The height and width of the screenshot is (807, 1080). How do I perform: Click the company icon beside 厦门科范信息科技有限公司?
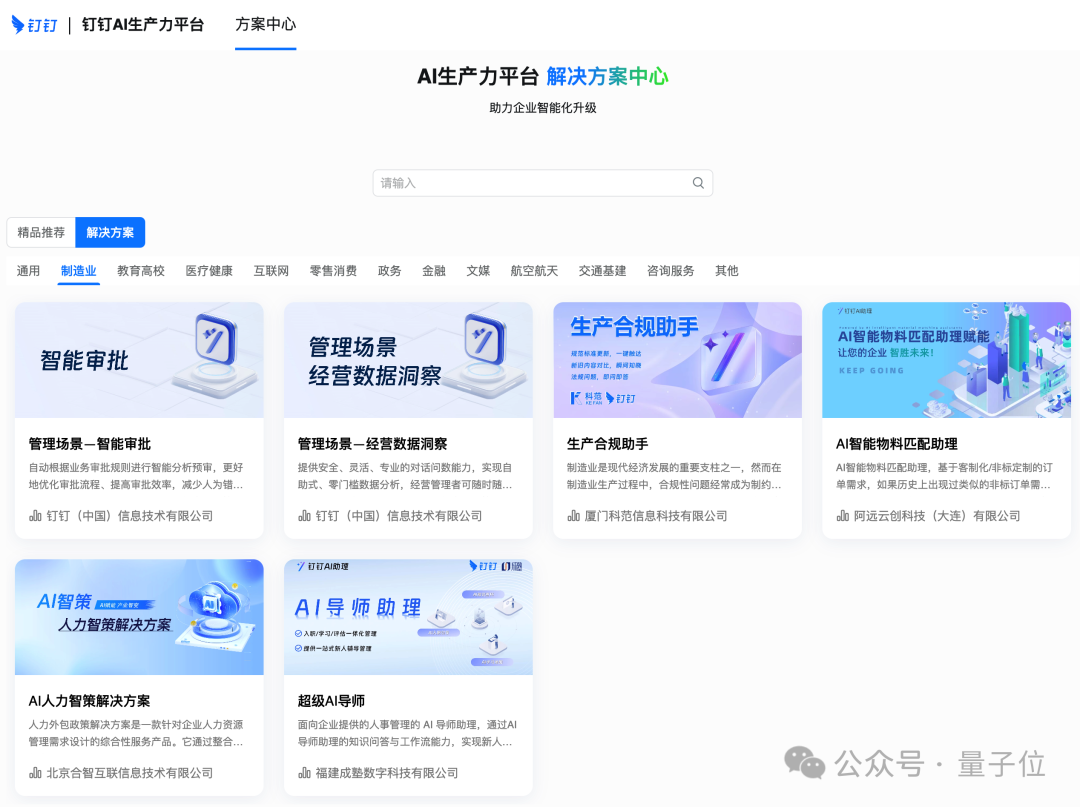pos(573,516)
